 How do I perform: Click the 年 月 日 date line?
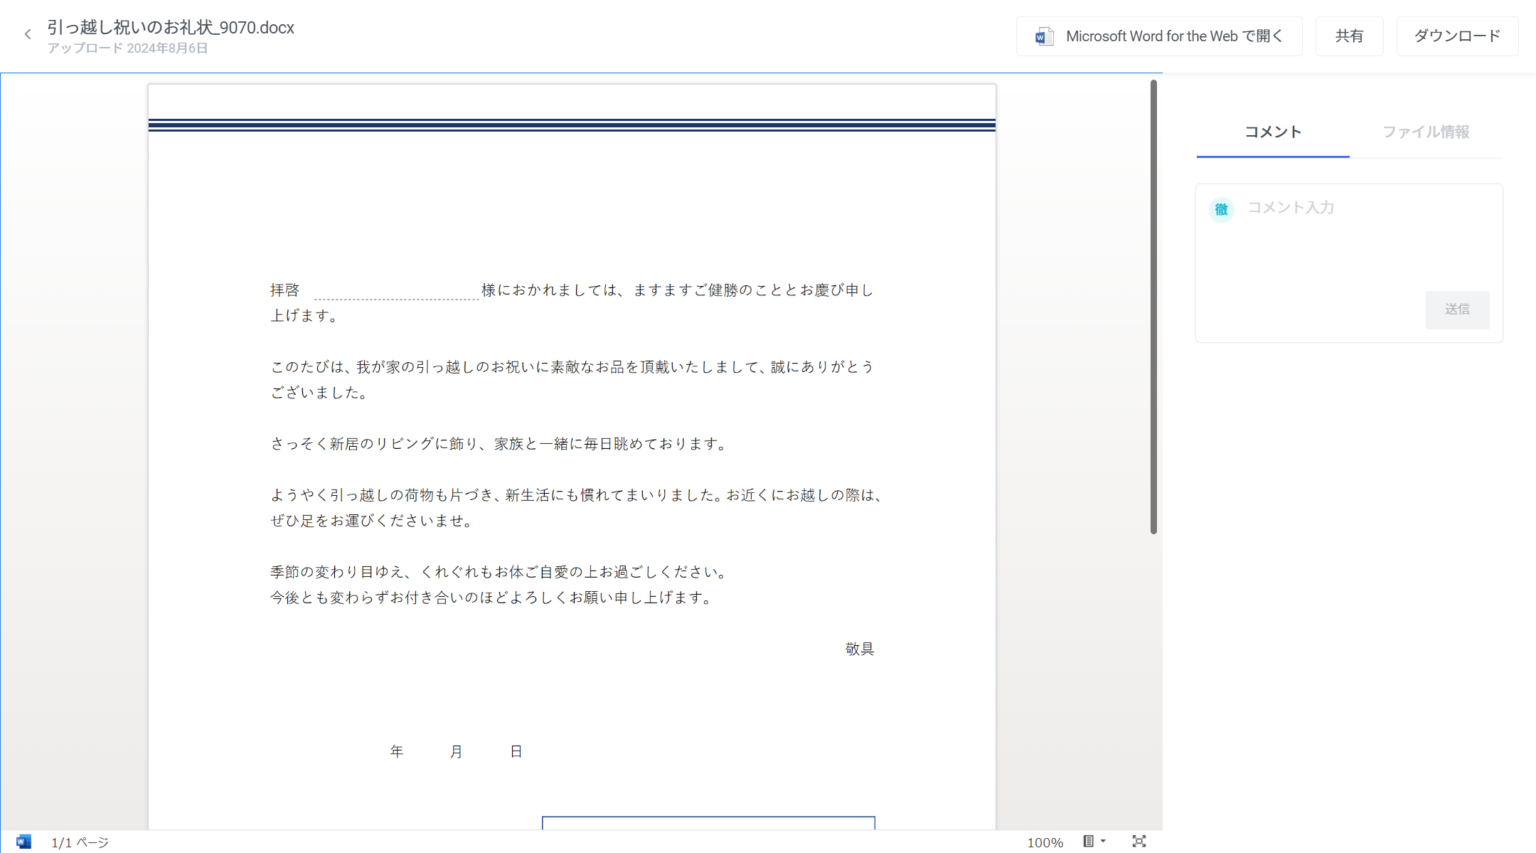click(456, 752)
